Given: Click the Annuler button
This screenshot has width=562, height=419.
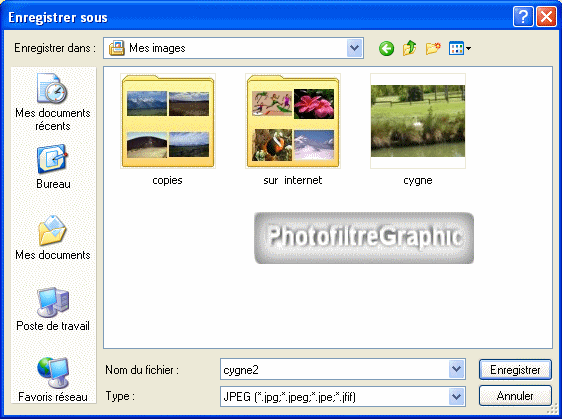Looking at the screenshot, I should 515,396.
